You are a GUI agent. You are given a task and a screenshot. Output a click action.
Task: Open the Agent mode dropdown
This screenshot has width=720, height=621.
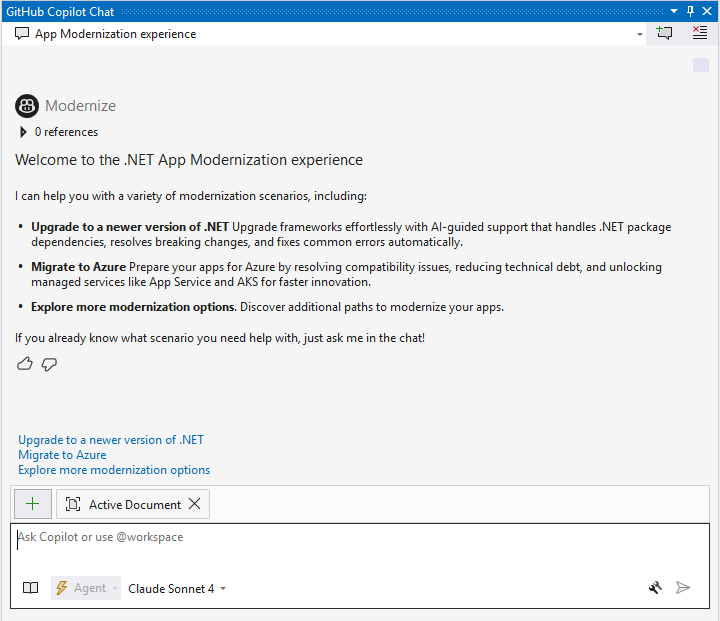pos(86,588)
